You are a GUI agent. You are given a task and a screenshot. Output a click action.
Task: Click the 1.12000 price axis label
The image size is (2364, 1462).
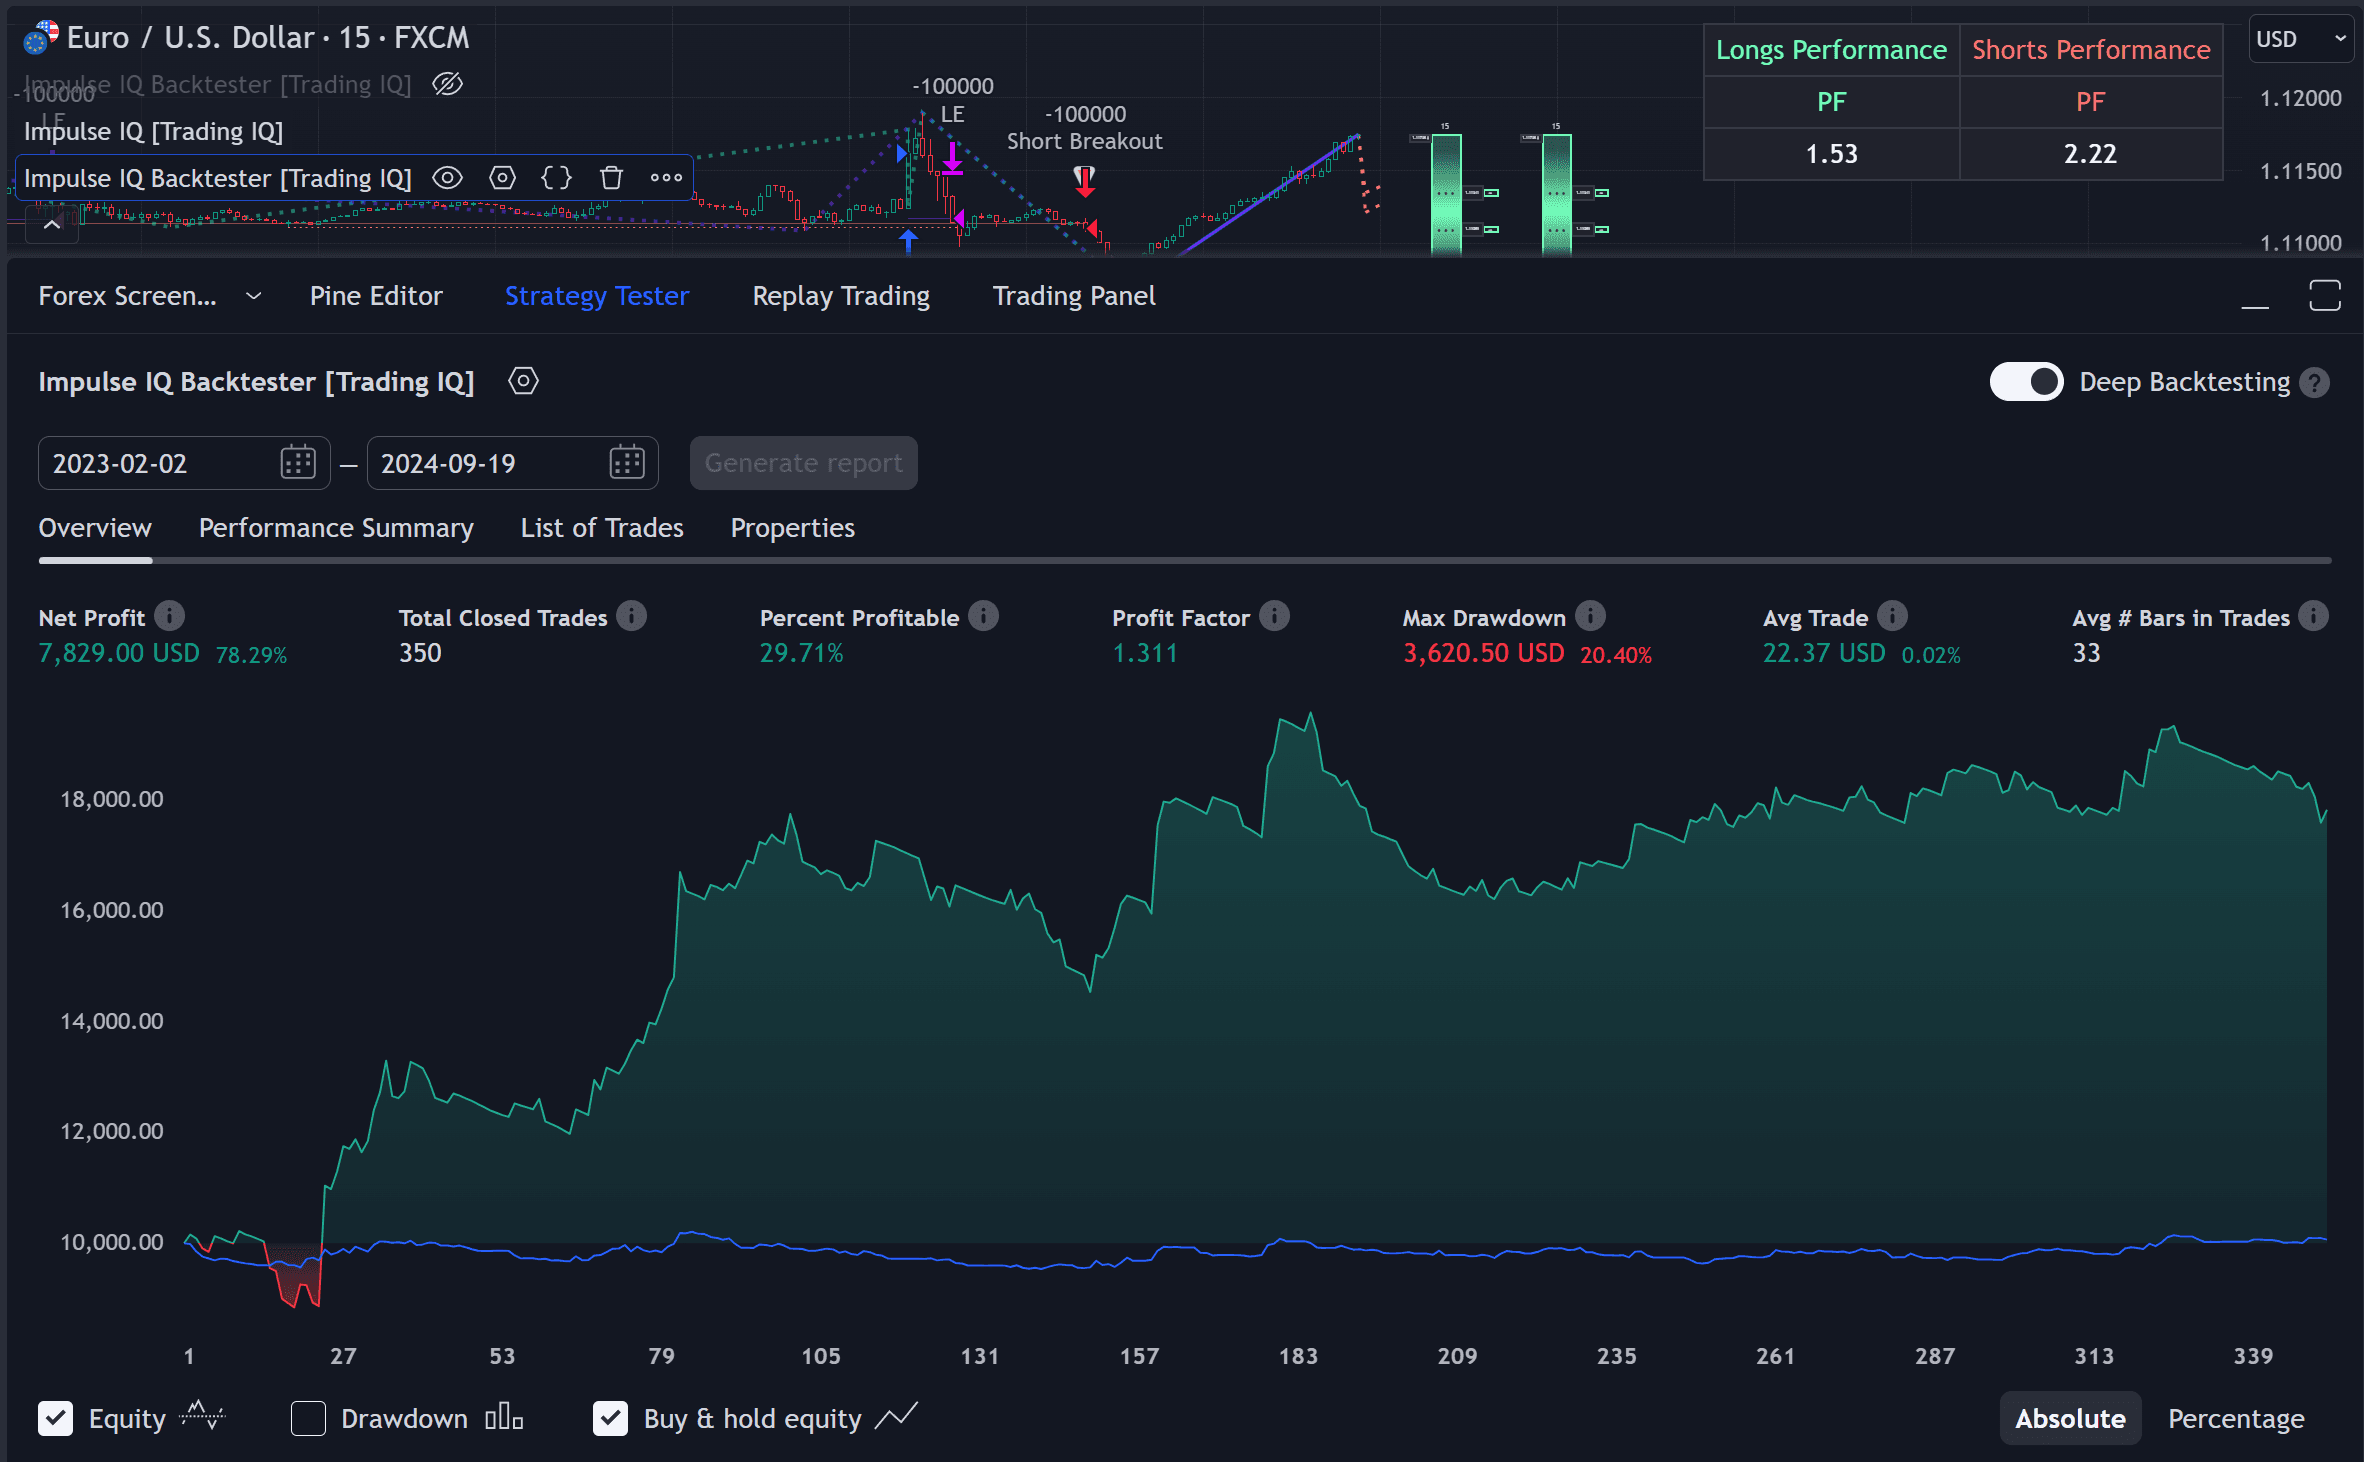[2300, 98]
